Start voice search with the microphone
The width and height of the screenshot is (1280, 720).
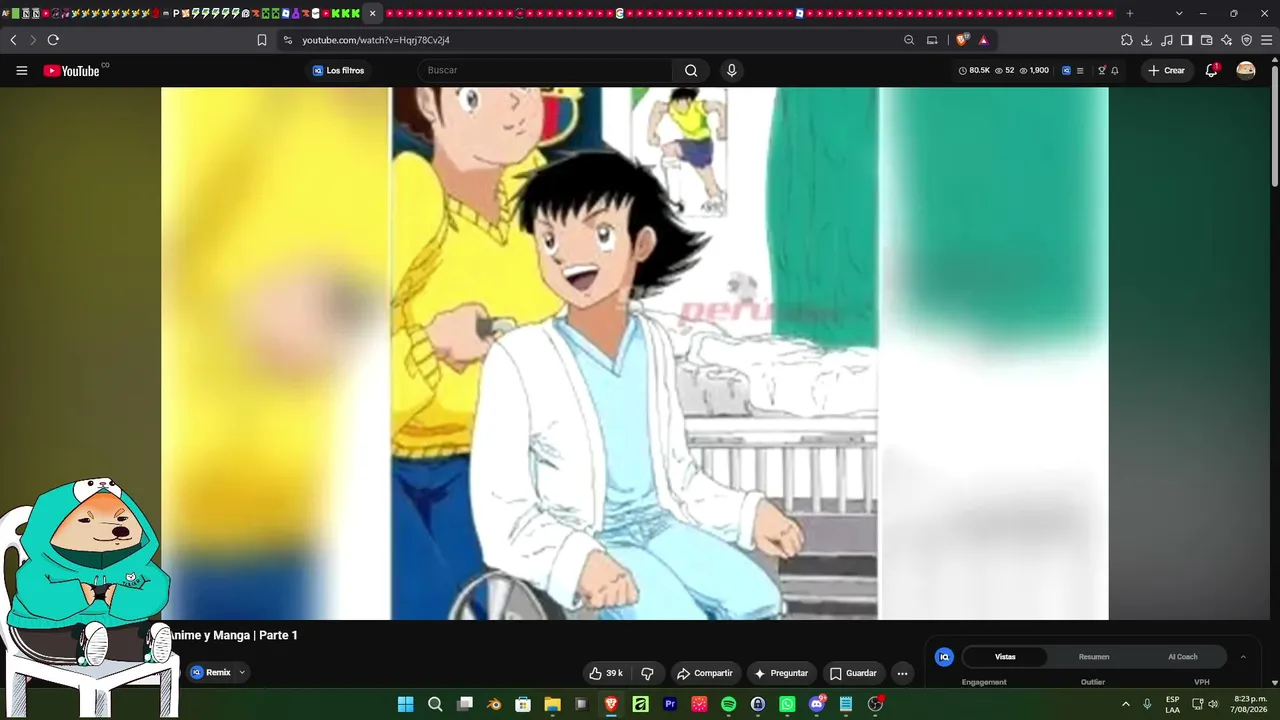pos(732,71)
